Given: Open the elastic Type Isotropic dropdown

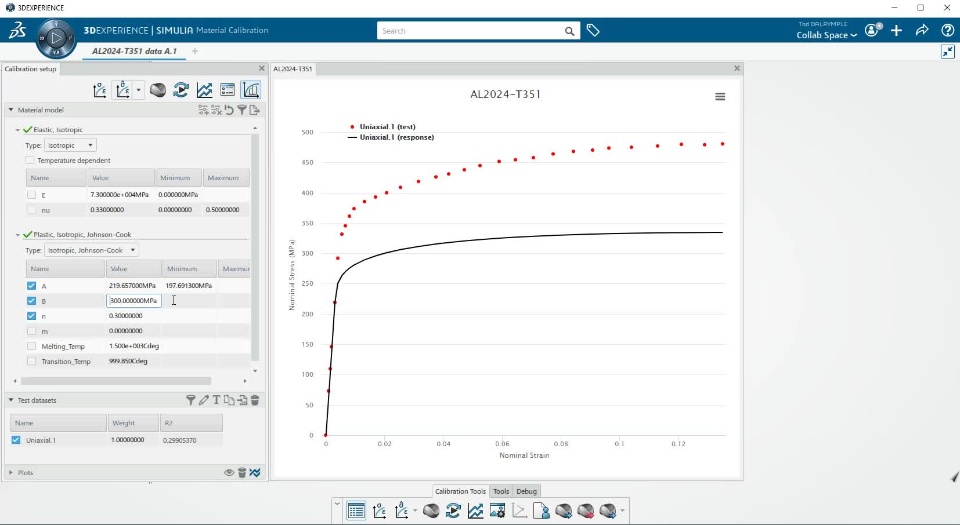Looking at the screenshot, I should click(x=70, y=145).
